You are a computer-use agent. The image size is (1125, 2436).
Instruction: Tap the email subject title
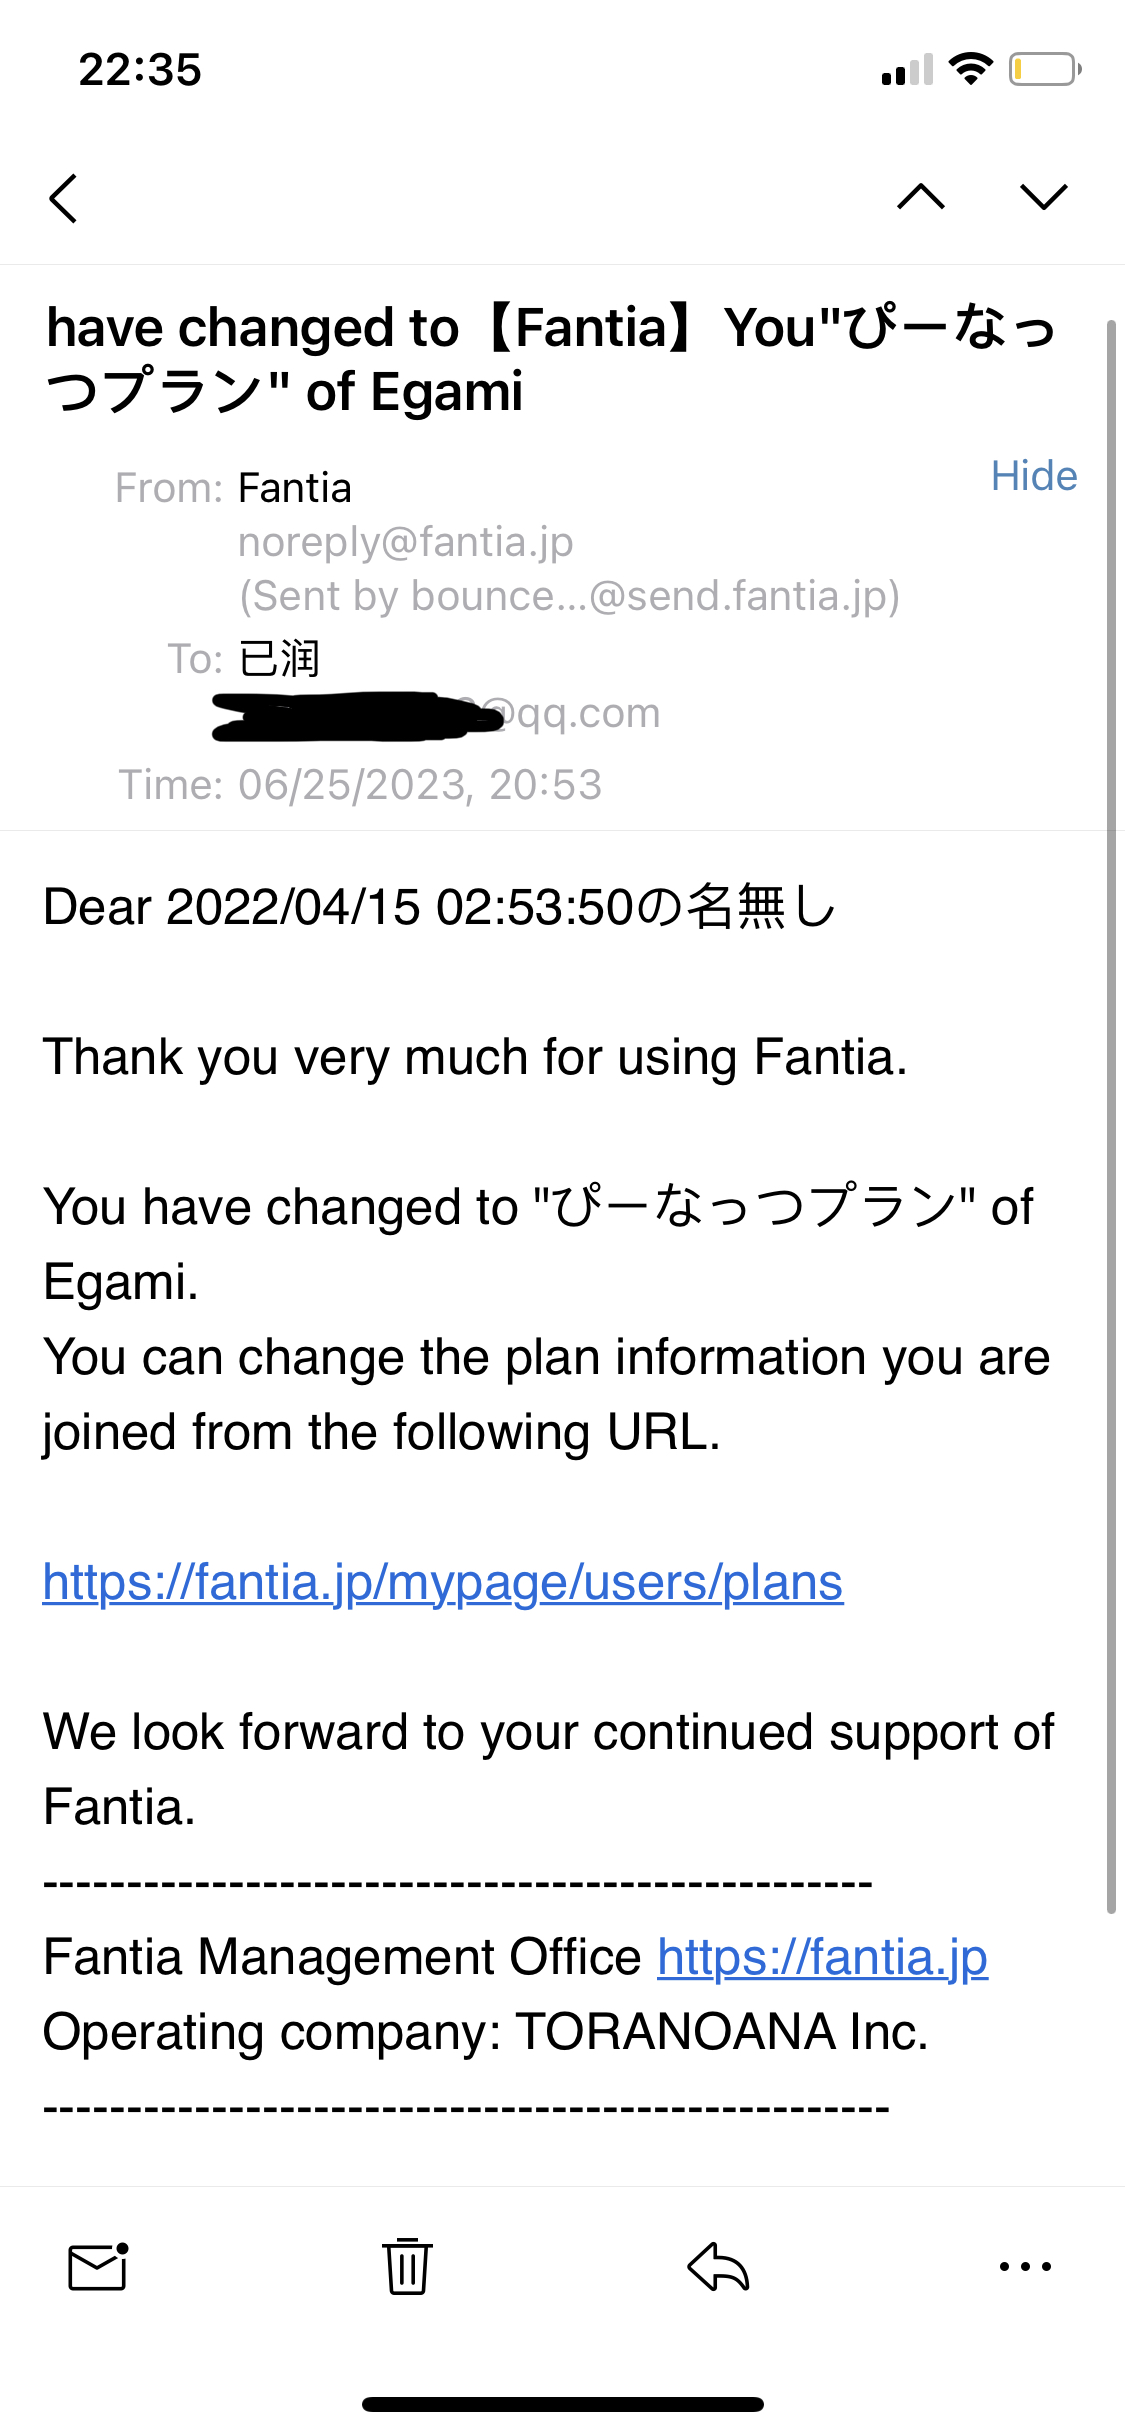551,360
